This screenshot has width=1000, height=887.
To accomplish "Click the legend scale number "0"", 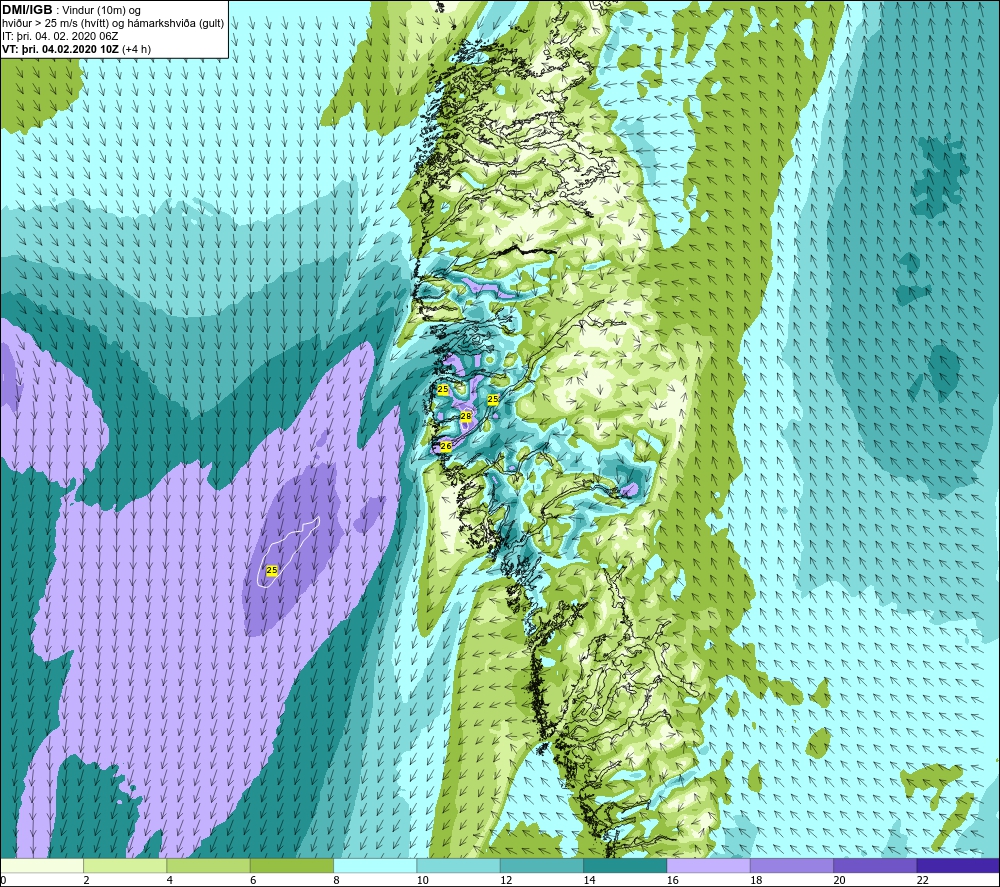I will coord(3,880).
